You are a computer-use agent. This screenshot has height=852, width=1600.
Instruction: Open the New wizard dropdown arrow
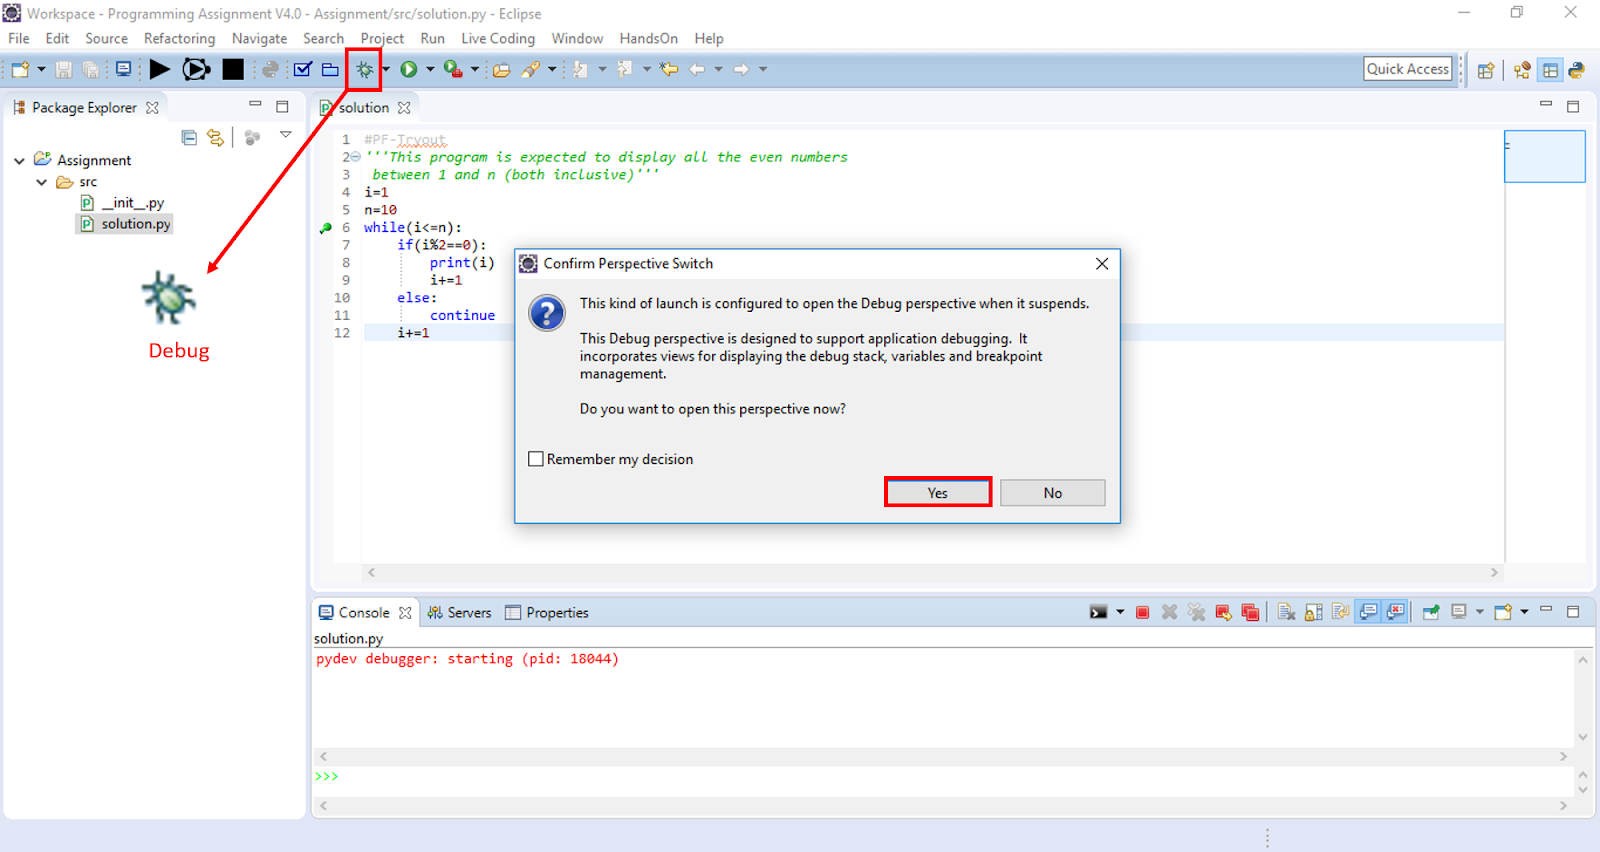tap(41, 69)
